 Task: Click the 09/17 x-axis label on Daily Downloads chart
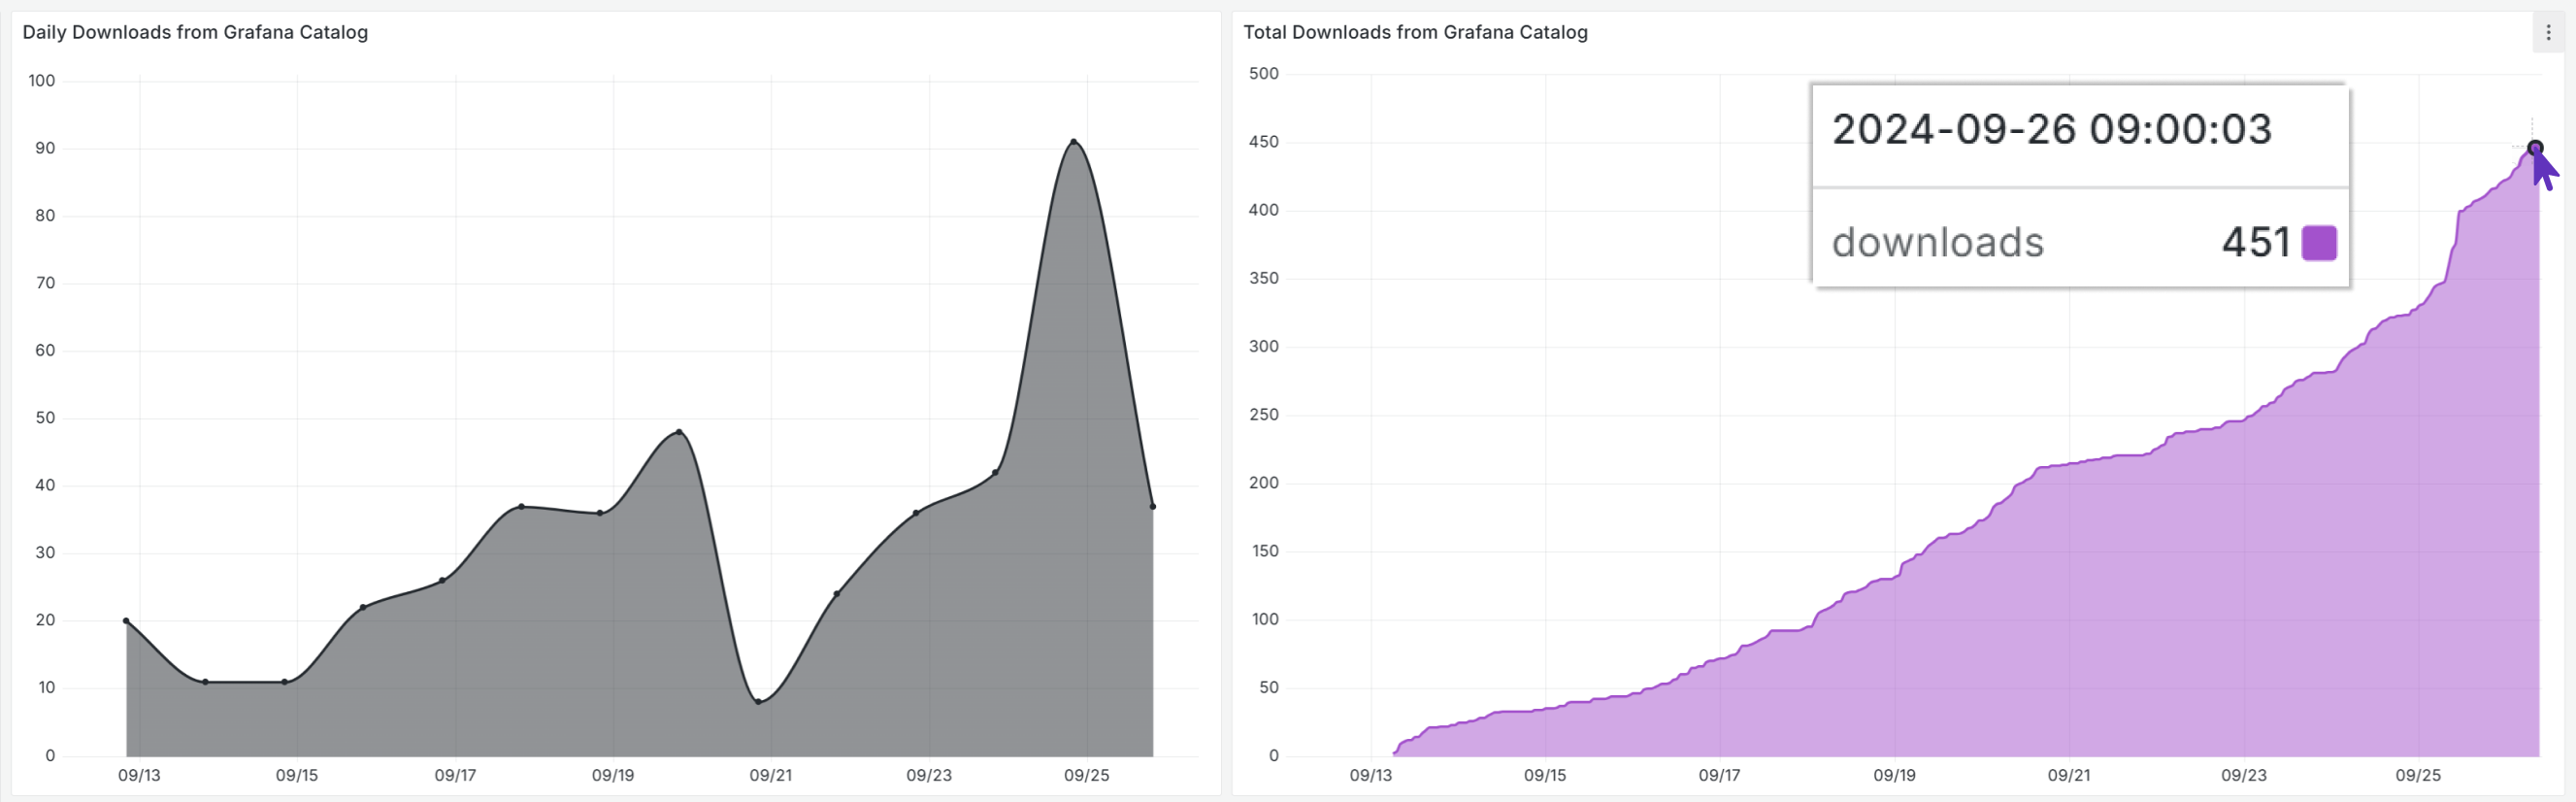tap(455, 775)
